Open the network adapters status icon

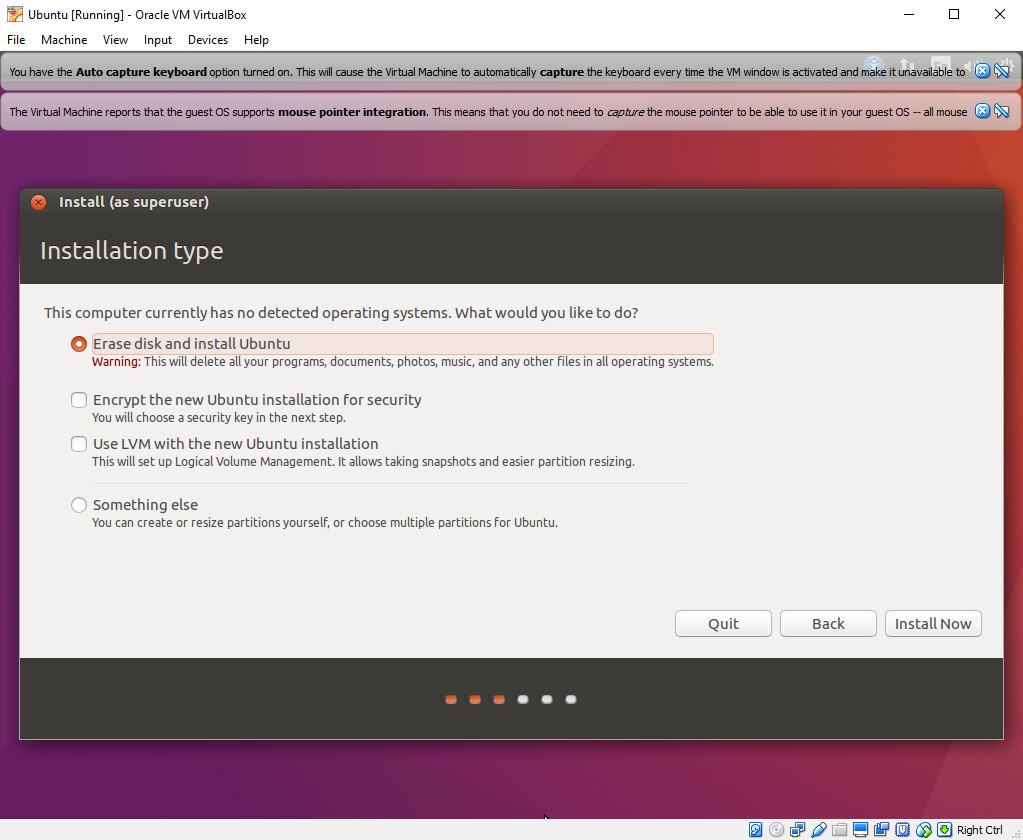797,830
